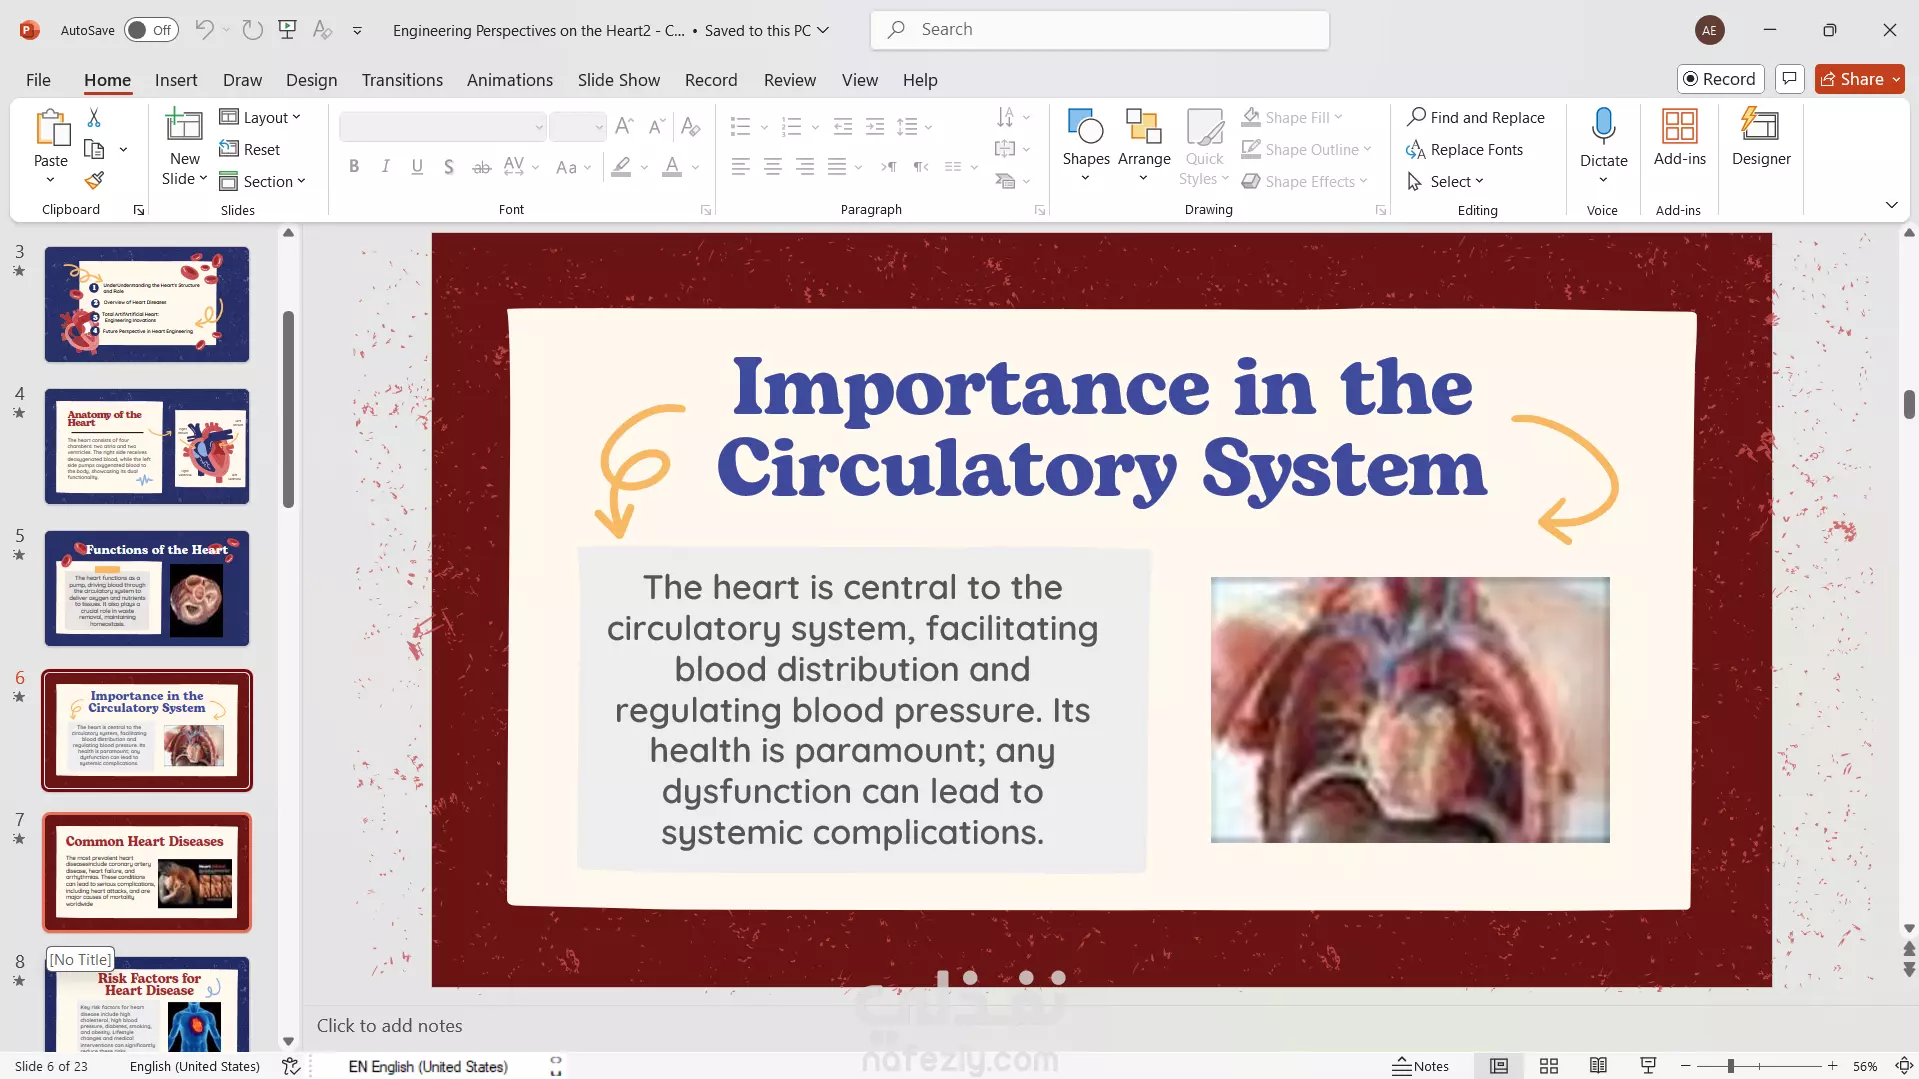Start Slide Show from status bar icon
This screenshot has width=1919, height=1079.
click(1648, 1066)
